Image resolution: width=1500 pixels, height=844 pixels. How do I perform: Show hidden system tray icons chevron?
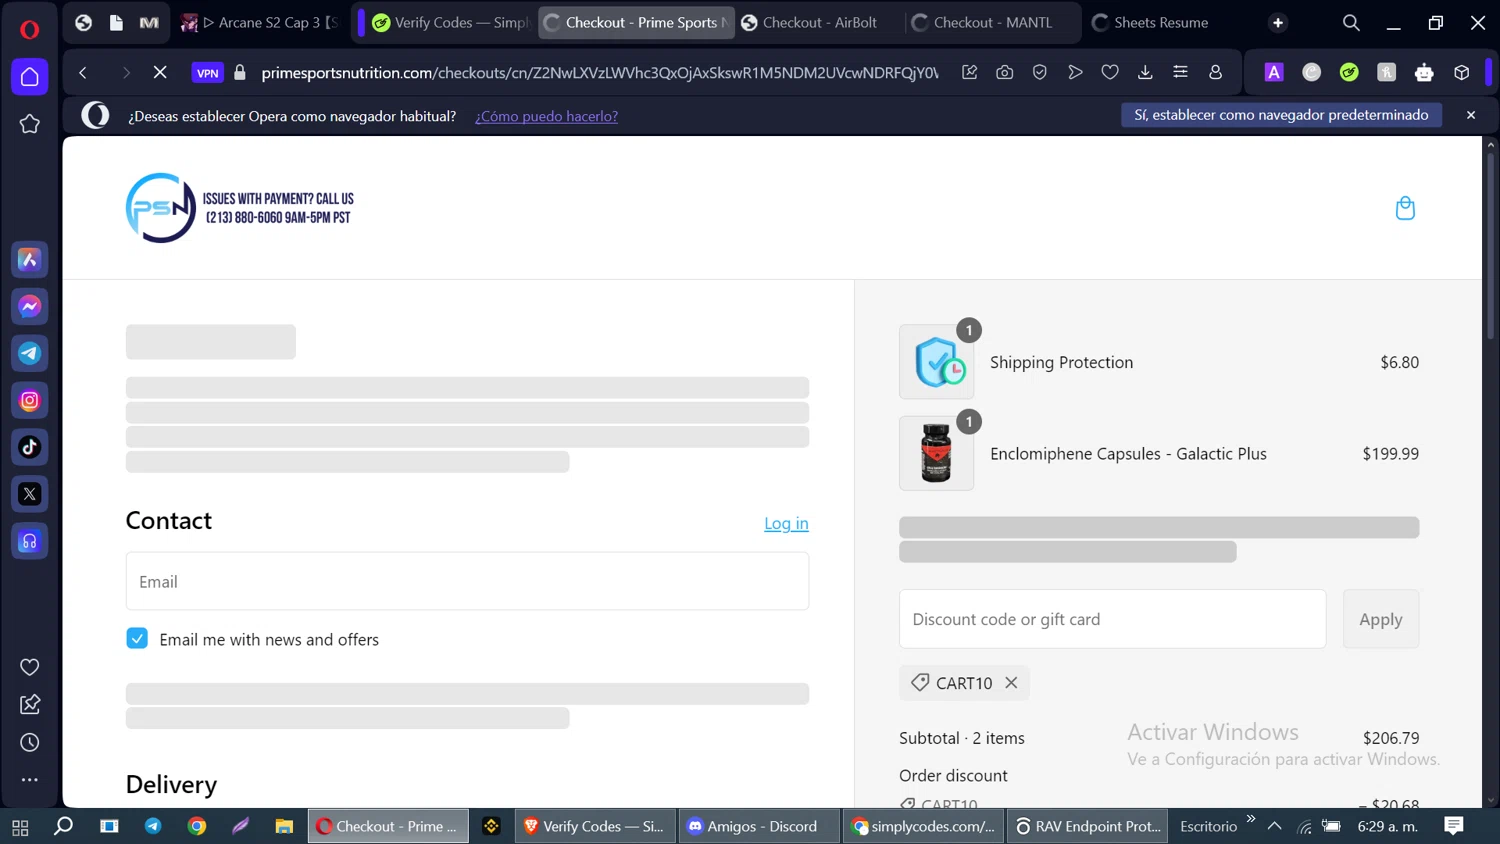[1274, 826]
